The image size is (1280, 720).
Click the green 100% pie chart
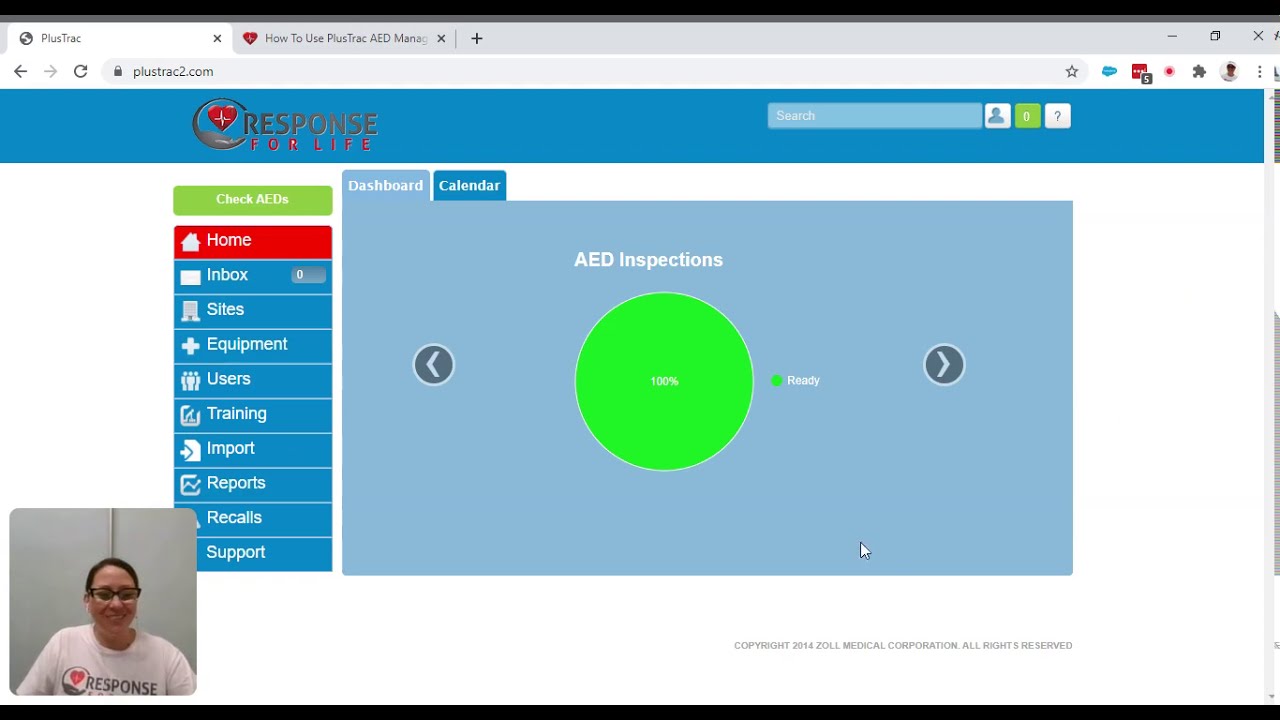pyautogui.click(x=664, y=381)
